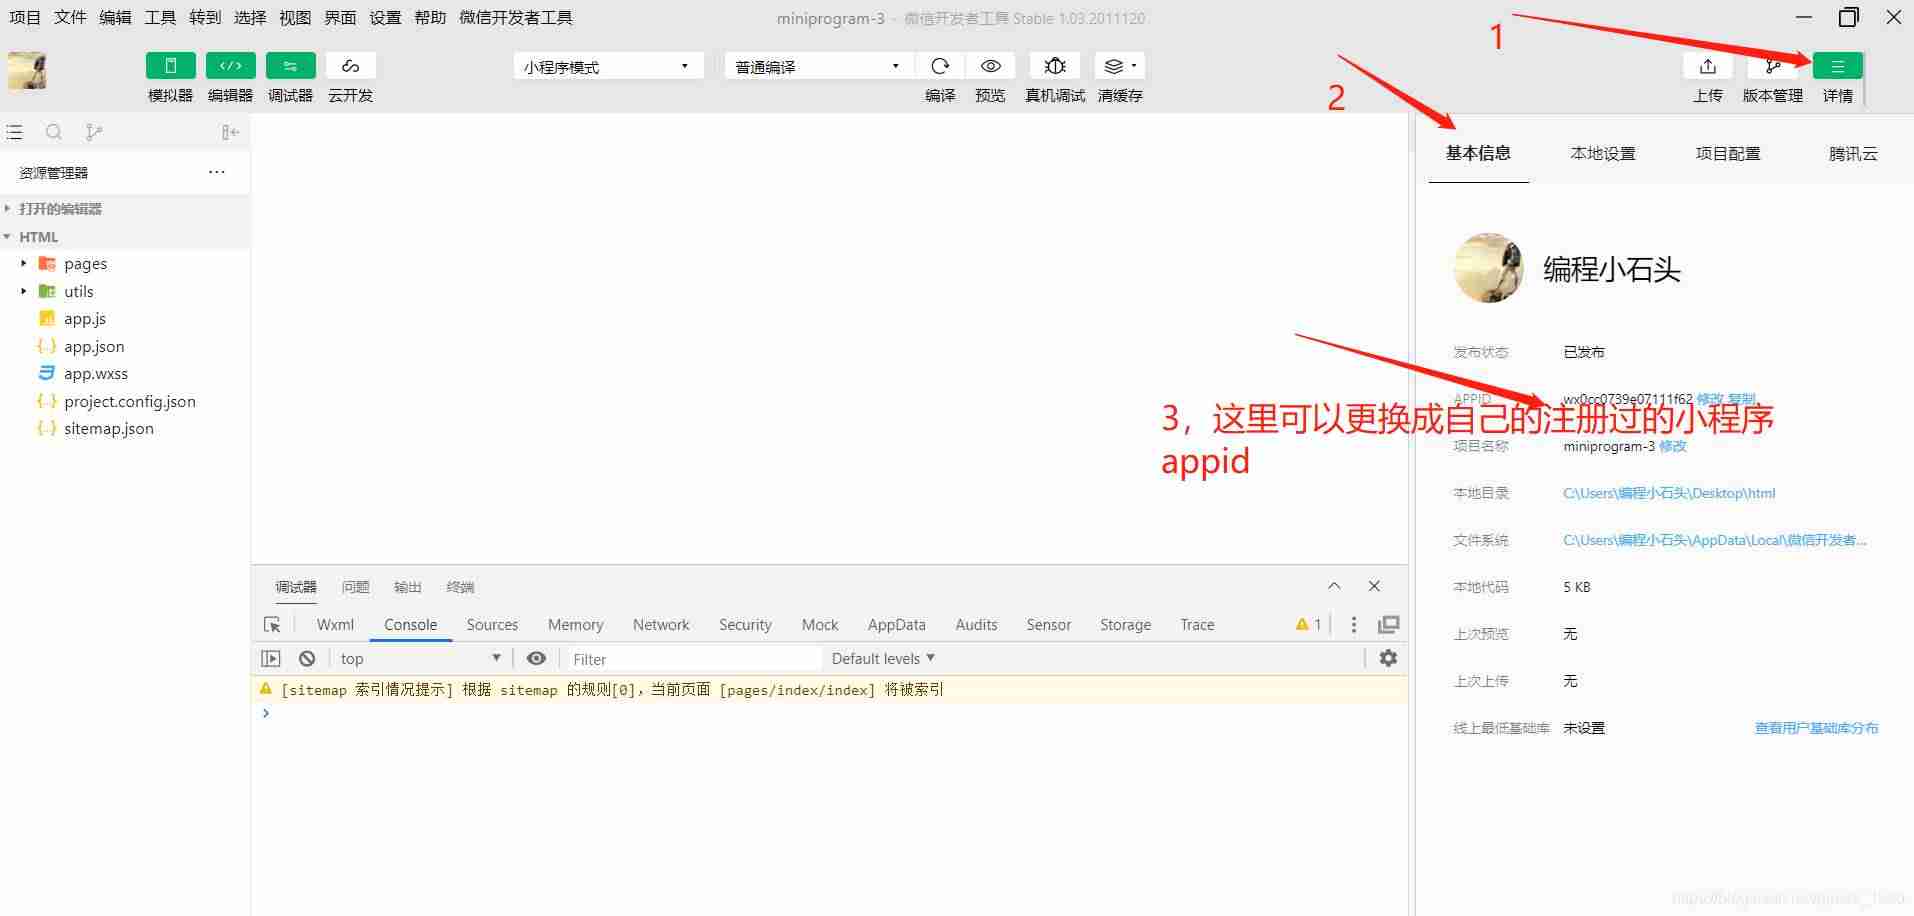Open resource manager more options (…)
Screen dimensions: 1914x916
pos(217,172)
